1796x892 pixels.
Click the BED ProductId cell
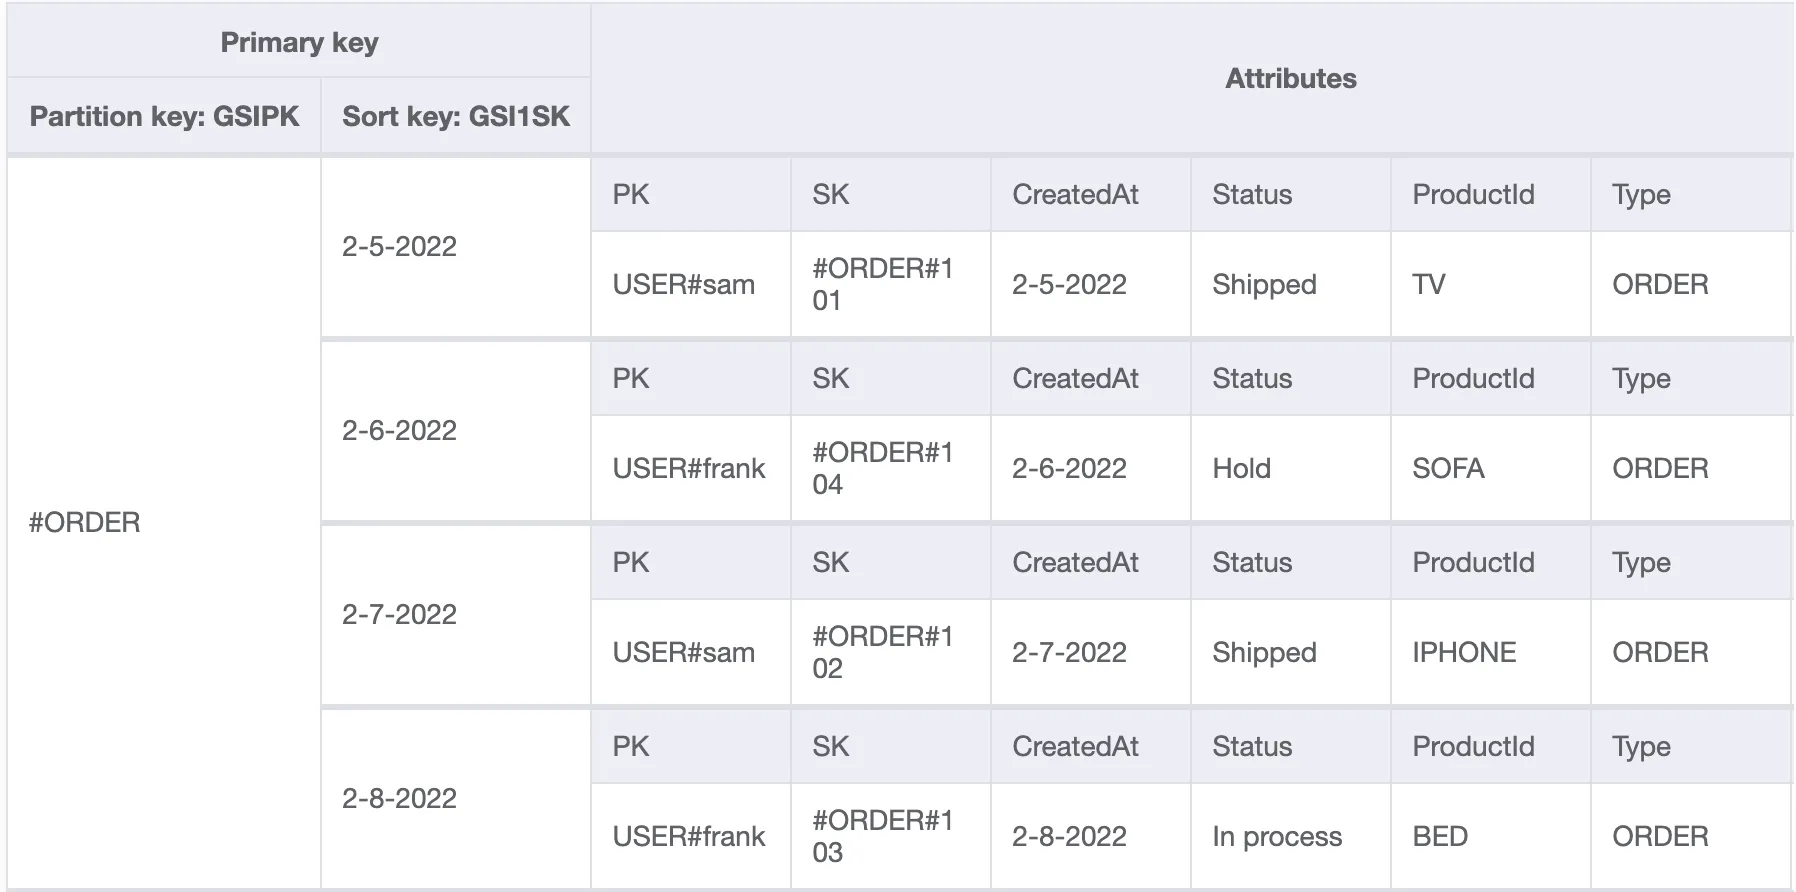coord(1491,837)
